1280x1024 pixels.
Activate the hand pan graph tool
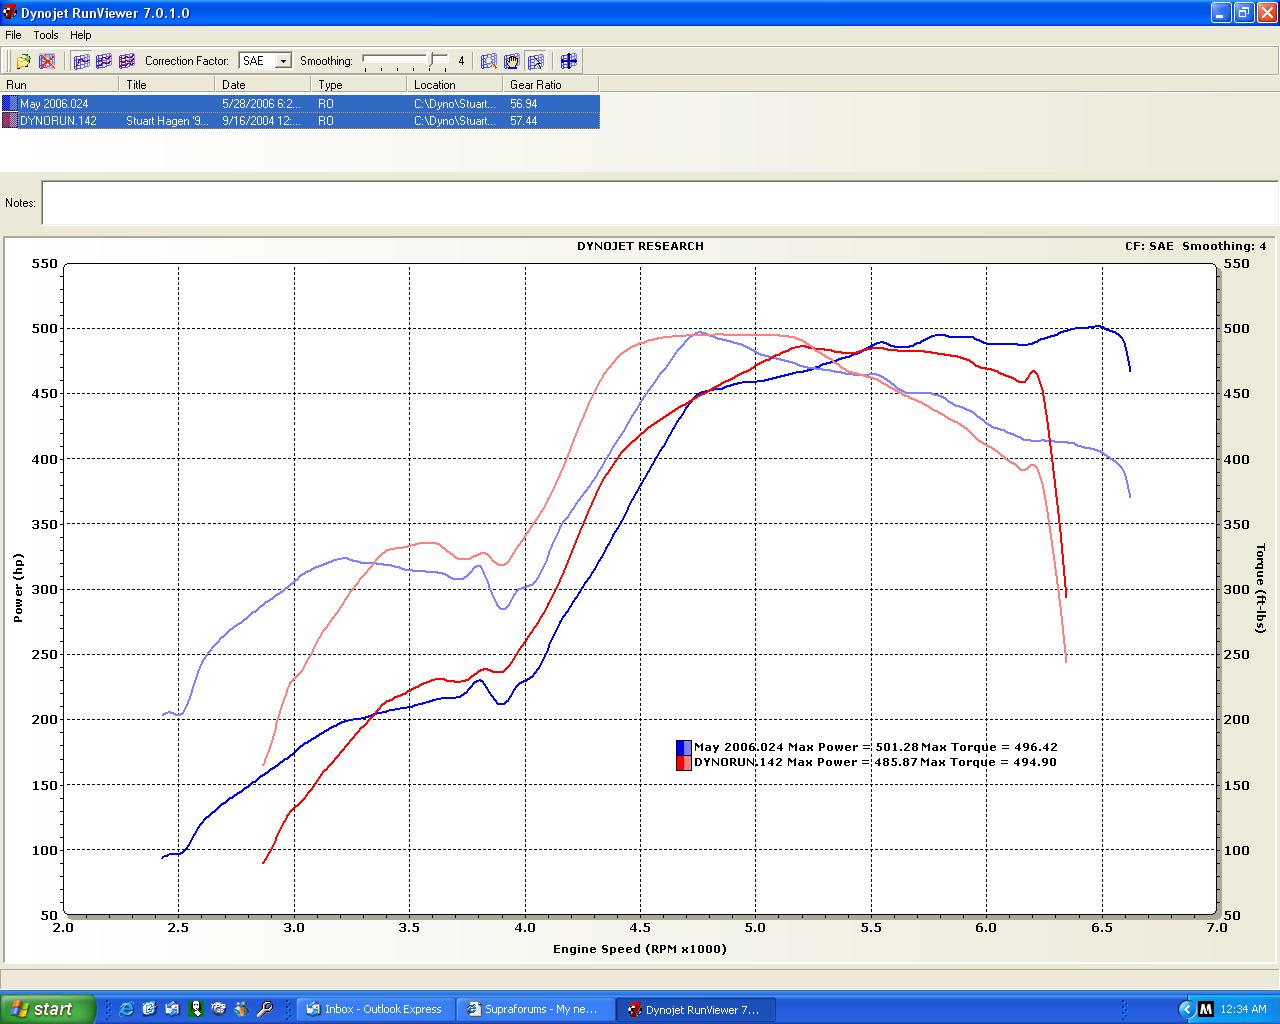[512, 61]
